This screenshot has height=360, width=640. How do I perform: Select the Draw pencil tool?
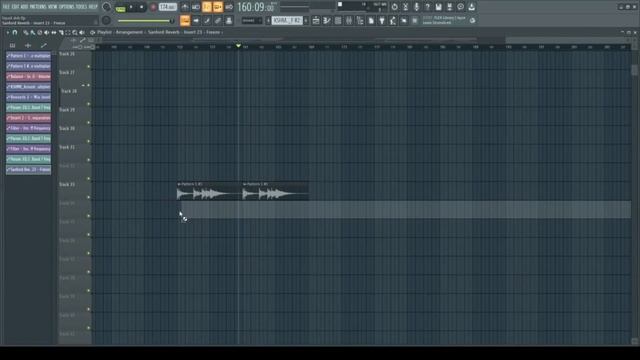click(x=26, y=33)
